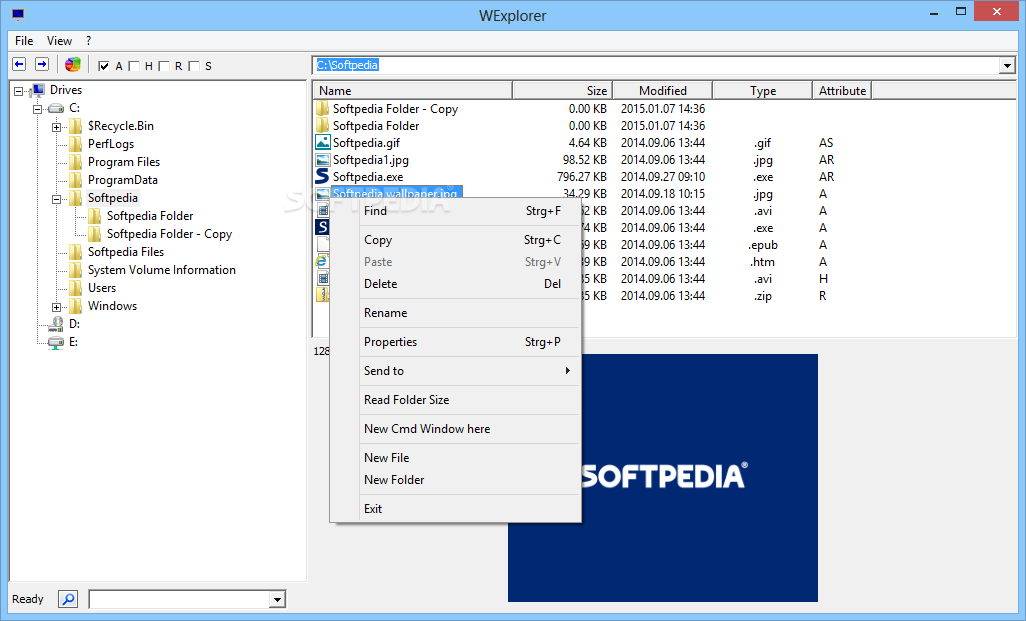
Task: Open the File menu
Action: 24,41
